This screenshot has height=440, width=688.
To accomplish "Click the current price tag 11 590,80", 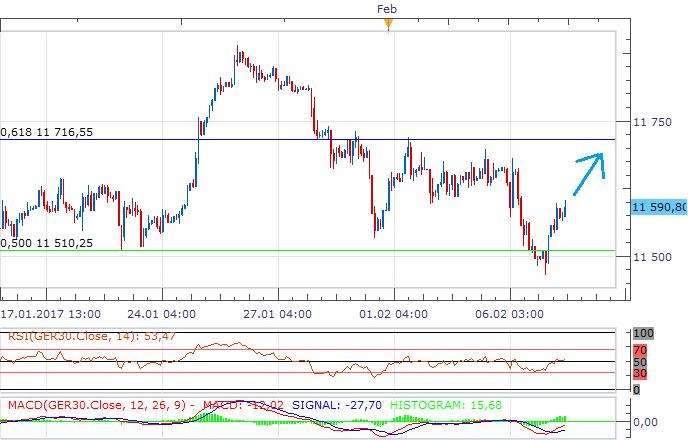I will pos(658,207).
